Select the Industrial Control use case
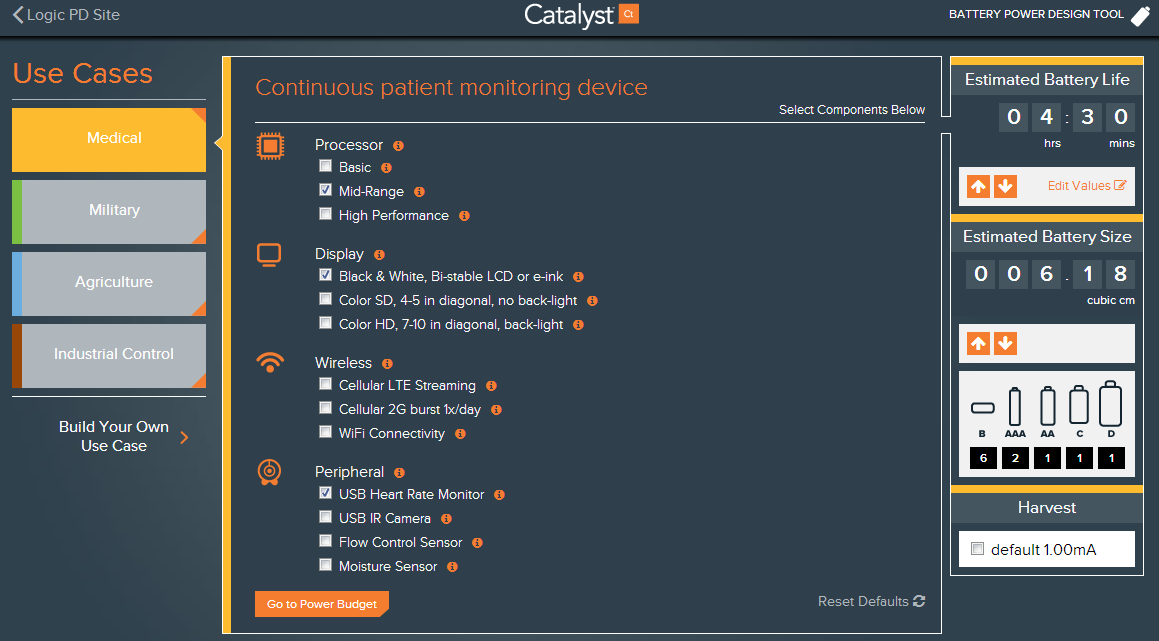1159x641 pixels. point(113,355)
